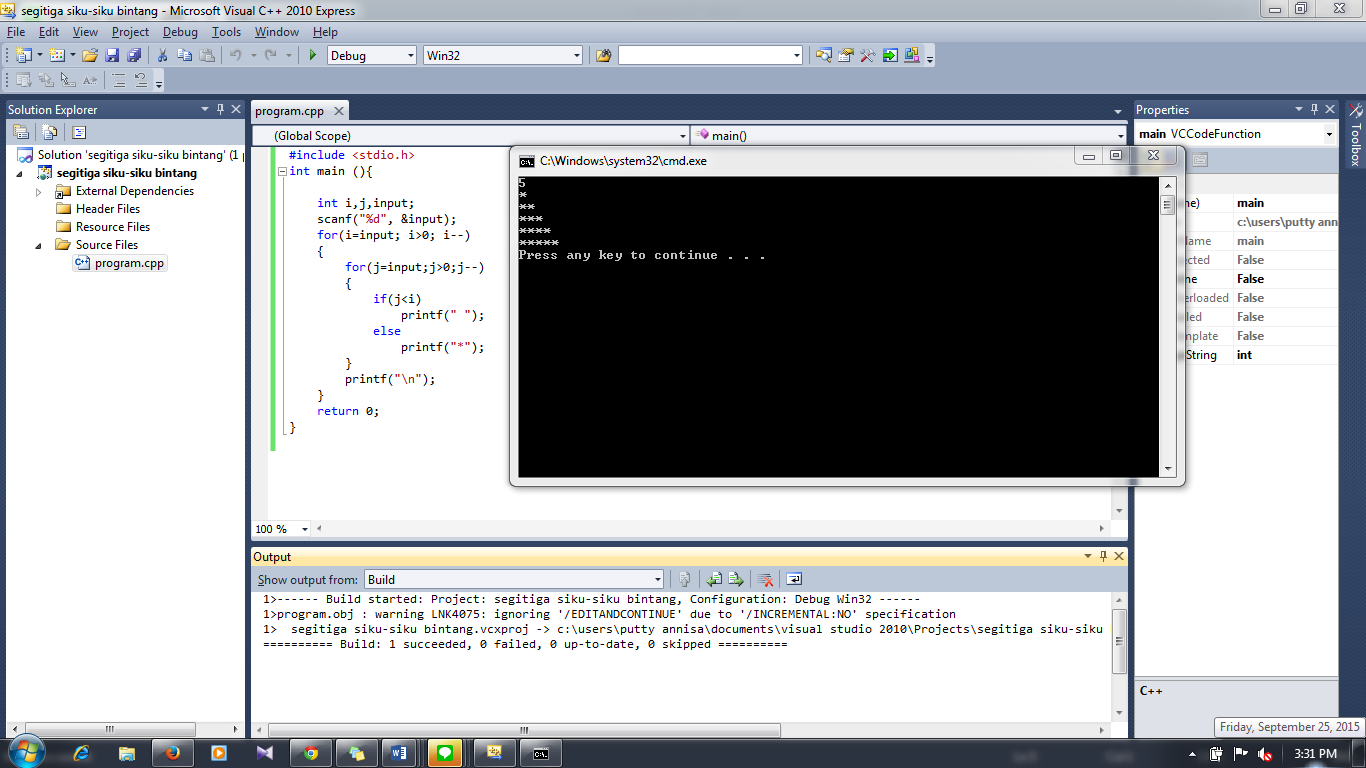This screenshot has height=768, width=1366.
Task: Start debugging with the green play icon
Action: point(313,56)
